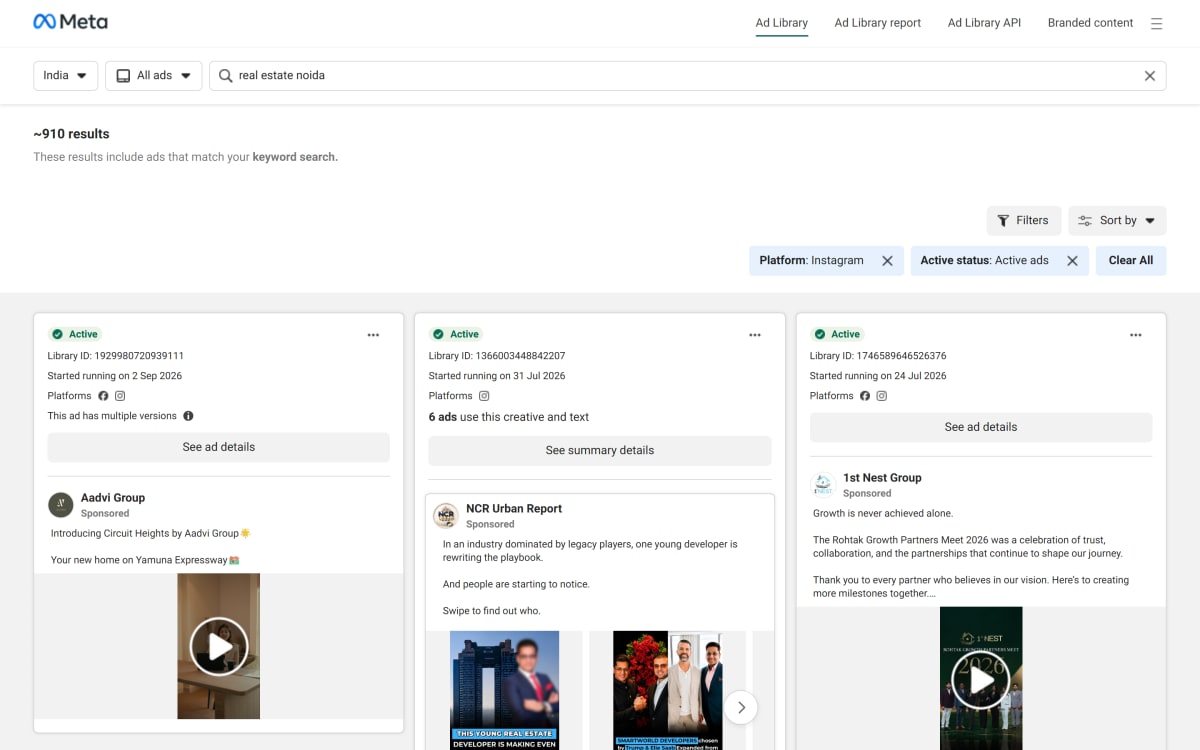Image resolution: width=1200 pixels, height=750 pixels.
Task: Click 'Swipe to find out who.' text
Action: (493, 611)
